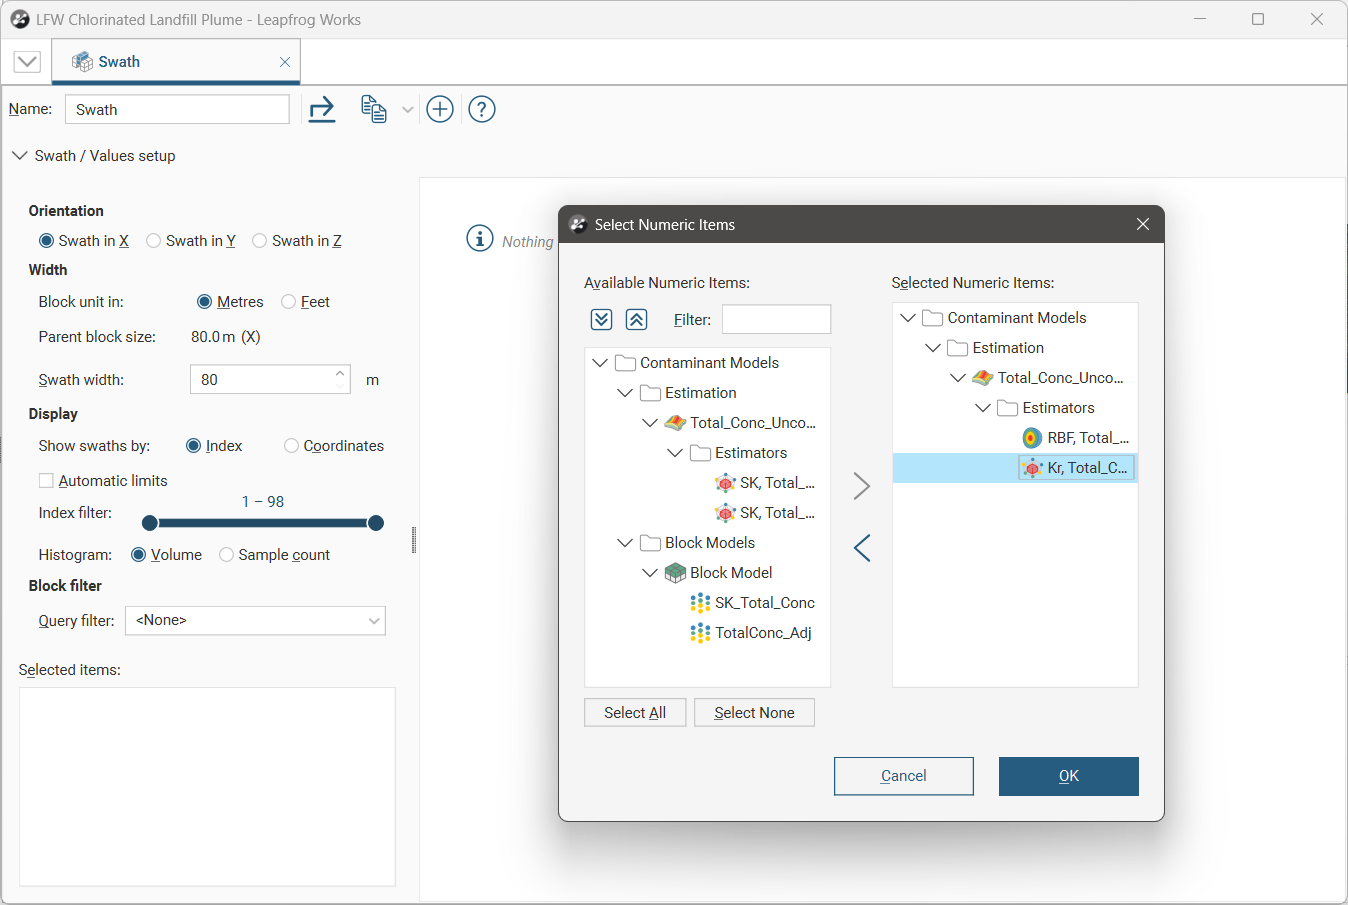Collapse Block Models folder in available items
The height and width of the screenshot is (905, 1348).
(x=625, y=543)
